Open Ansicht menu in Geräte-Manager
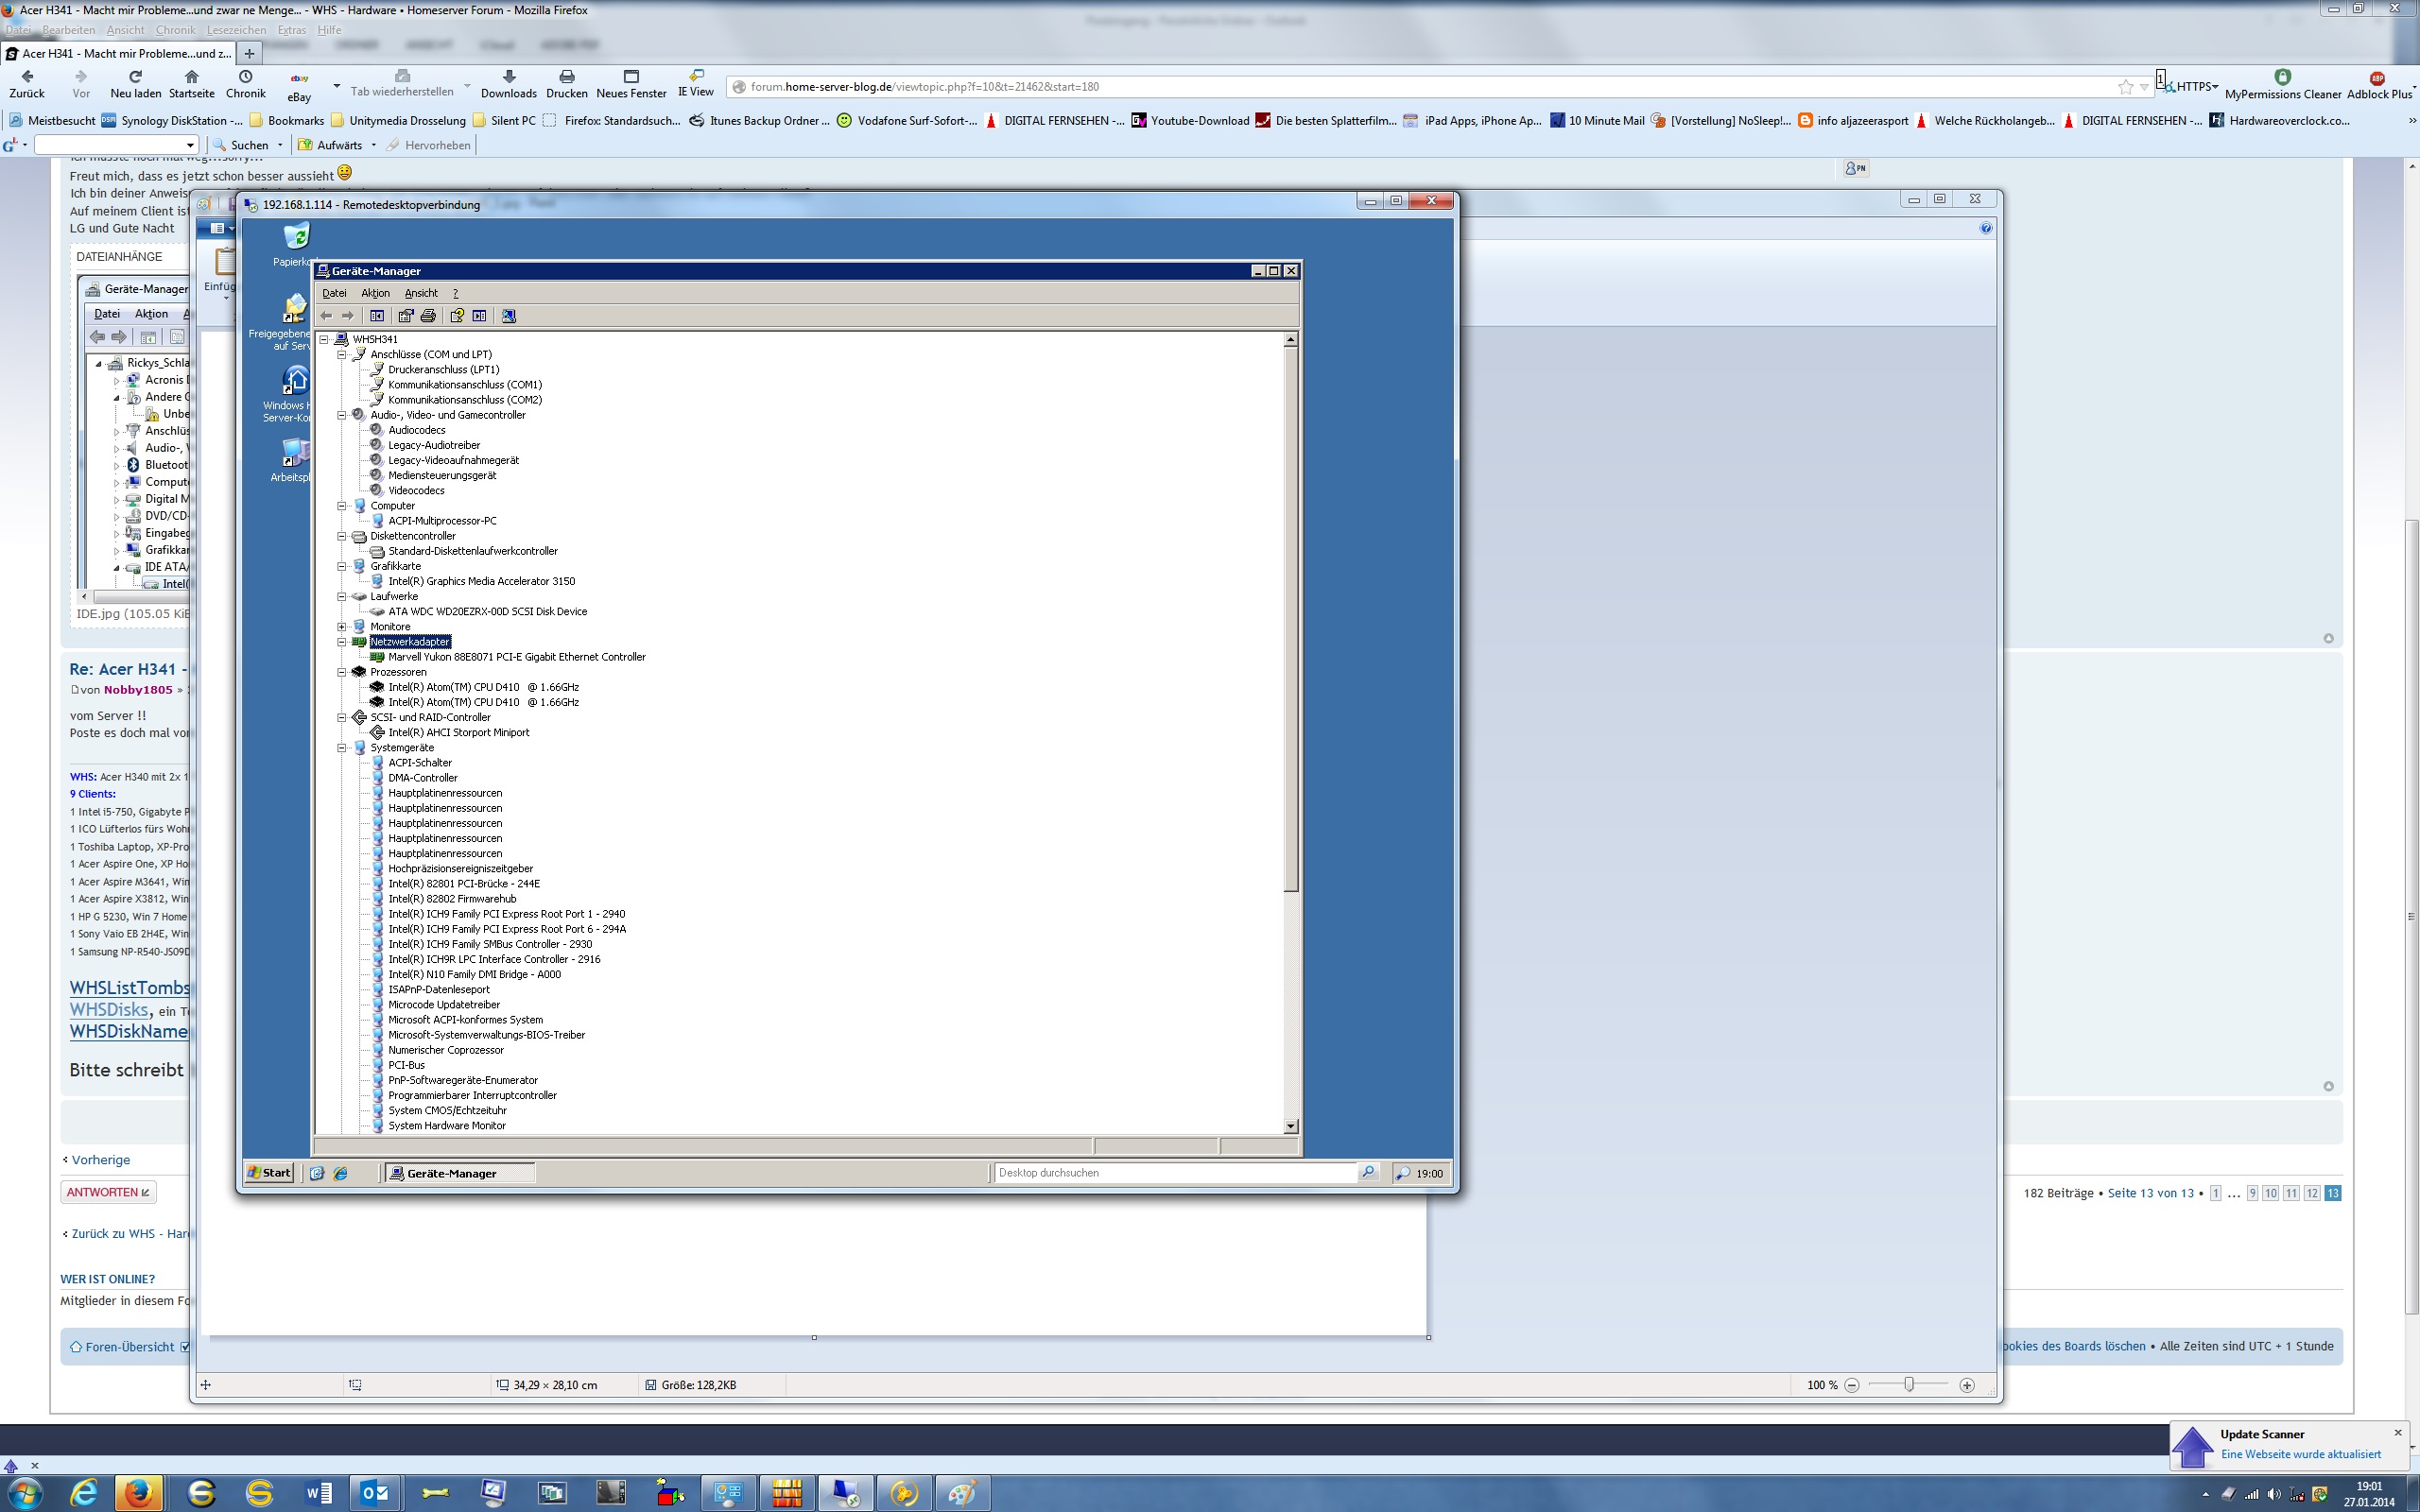The width and height of the screenshot is (2420, 1512). click(421, 293)
